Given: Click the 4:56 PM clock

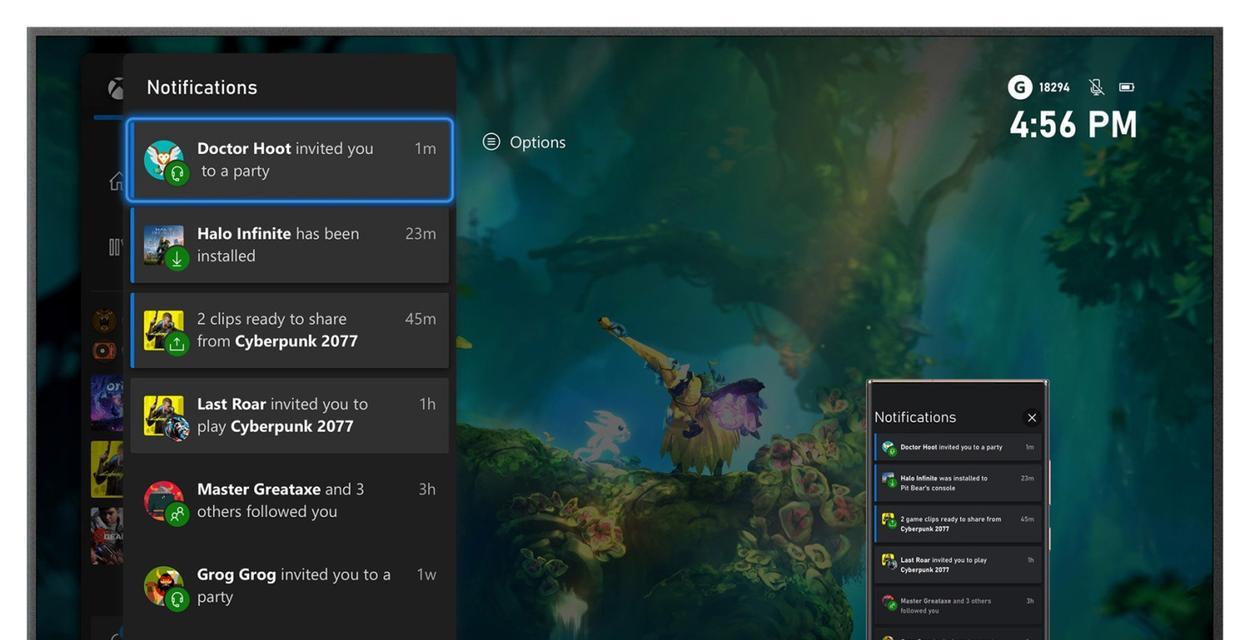Looking at the screenshot, I should pyautogui.click(x=1073, y=125).
